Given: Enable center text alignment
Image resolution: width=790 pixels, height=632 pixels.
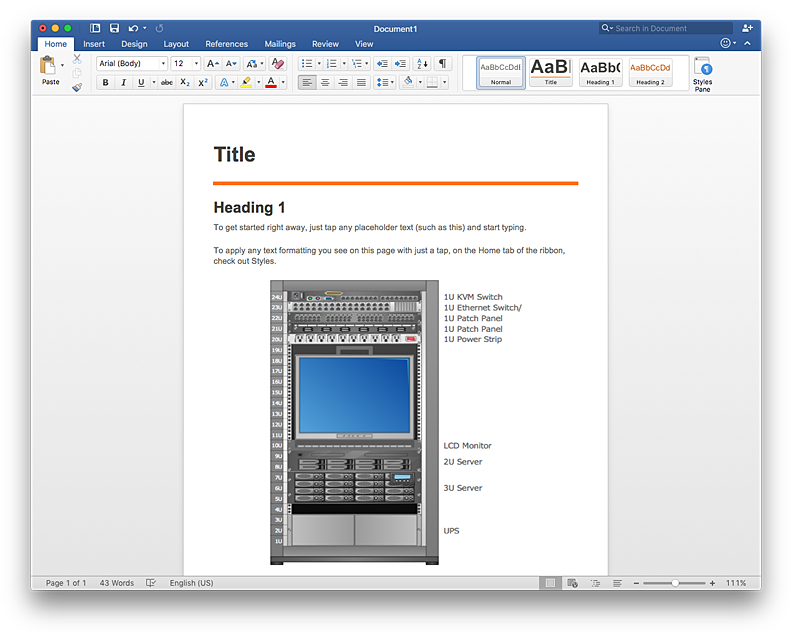Looking at the screenshot, I should (x=325, y=83).
